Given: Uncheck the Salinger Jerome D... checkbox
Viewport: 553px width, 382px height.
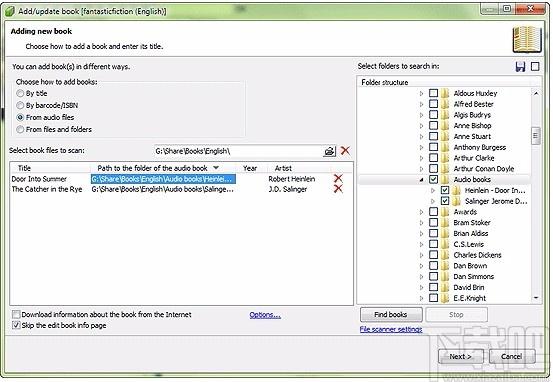Looking at the screenshot, I should click(x=445, y=201).
